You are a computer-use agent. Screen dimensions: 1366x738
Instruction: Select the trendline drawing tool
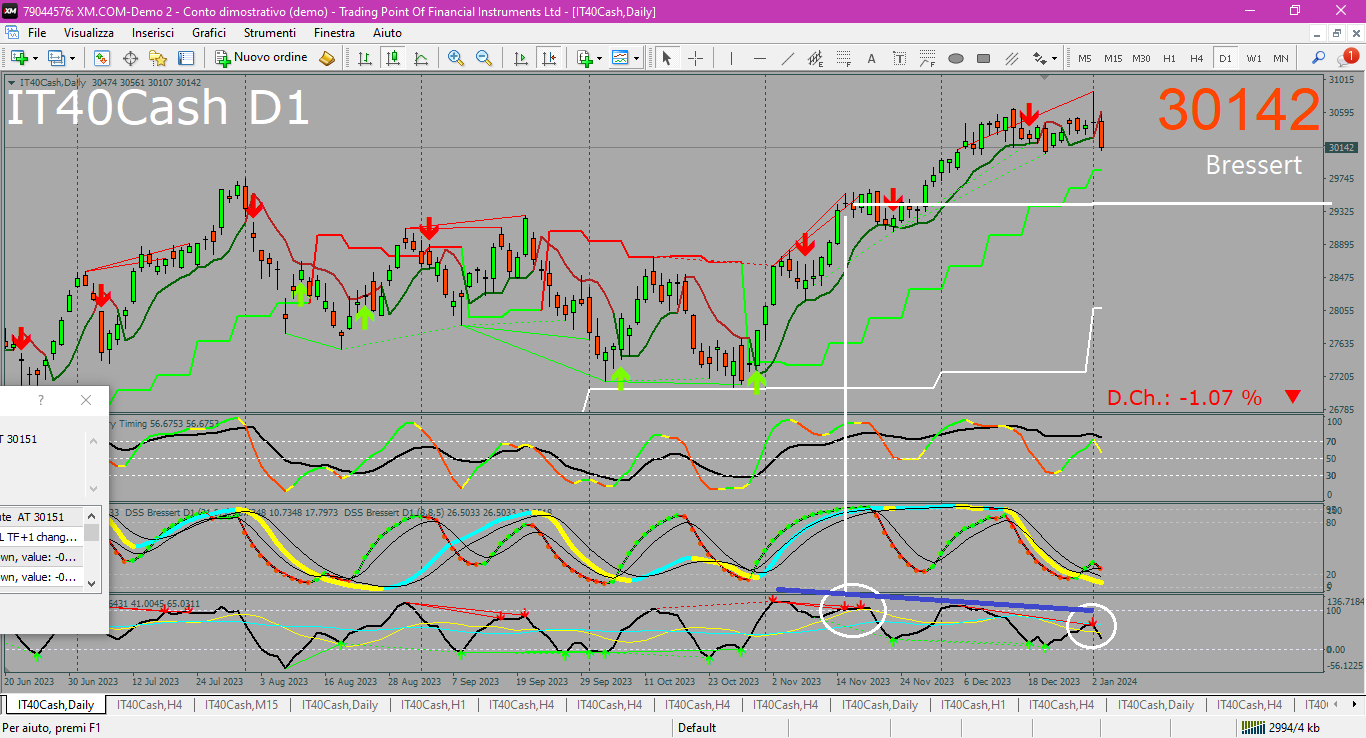[x=788, y=58]
